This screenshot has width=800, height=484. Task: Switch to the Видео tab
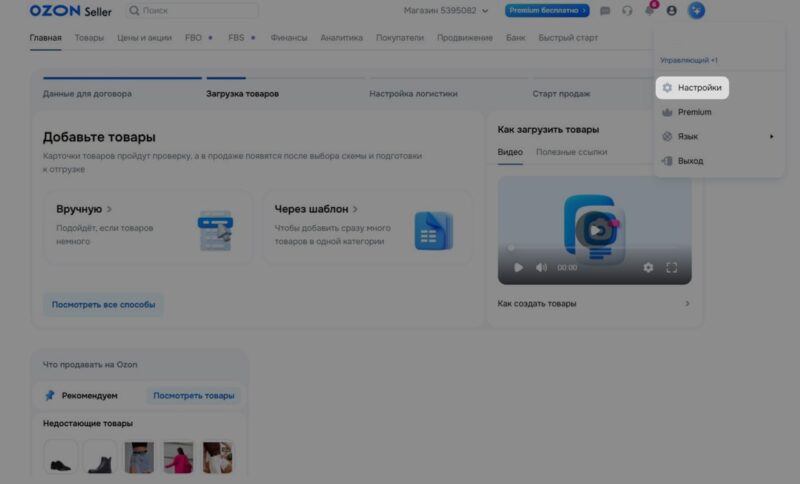(510, 152)
